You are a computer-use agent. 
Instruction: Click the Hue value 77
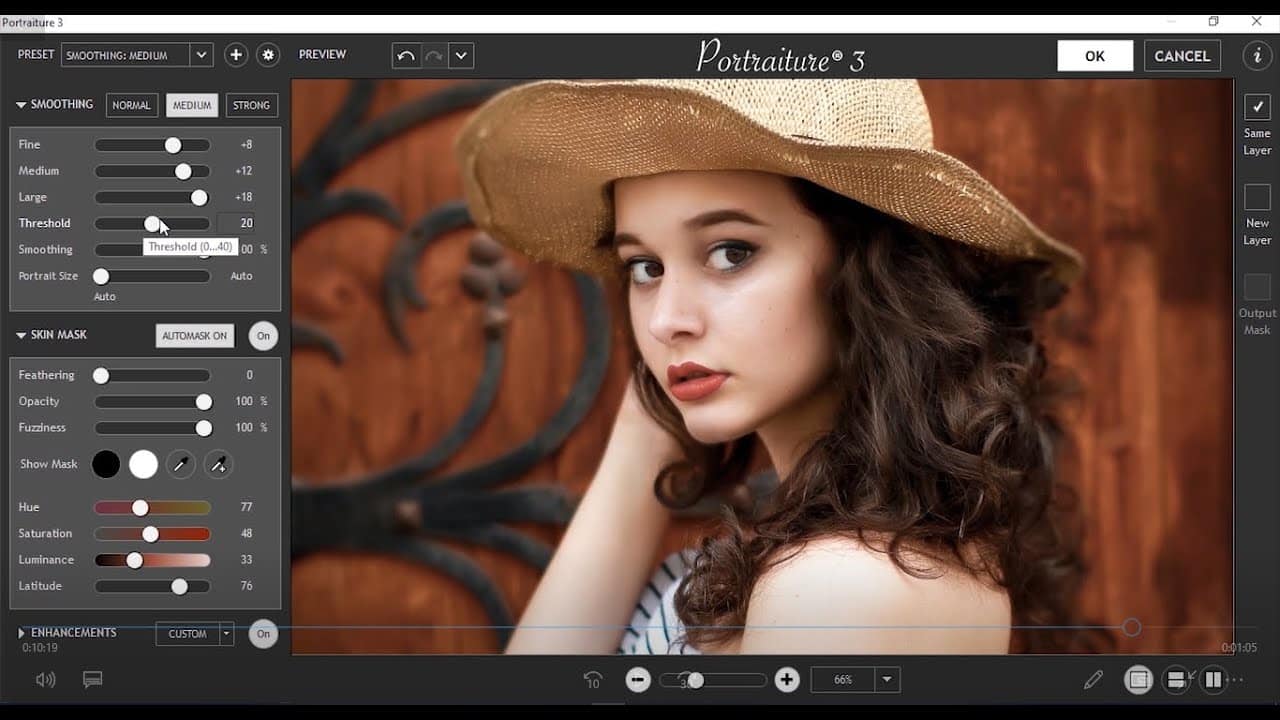246,508
